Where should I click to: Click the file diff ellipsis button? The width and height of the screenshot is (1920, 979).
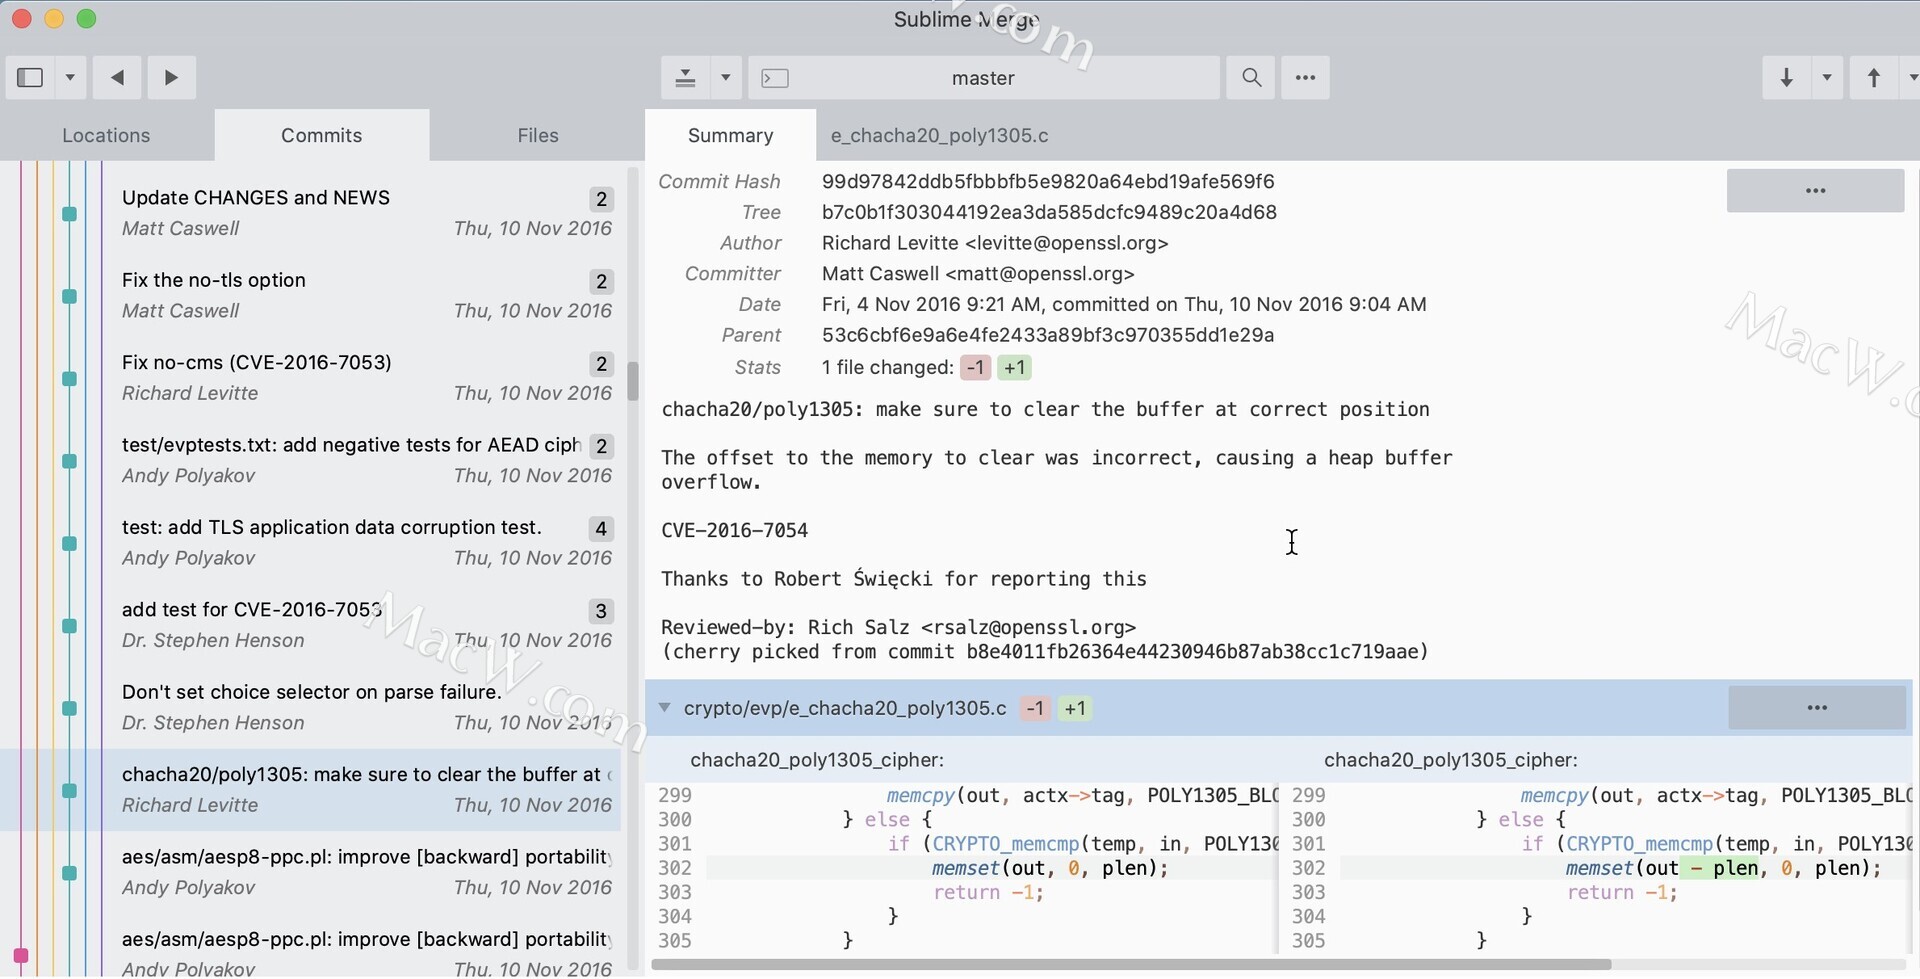1816,708
